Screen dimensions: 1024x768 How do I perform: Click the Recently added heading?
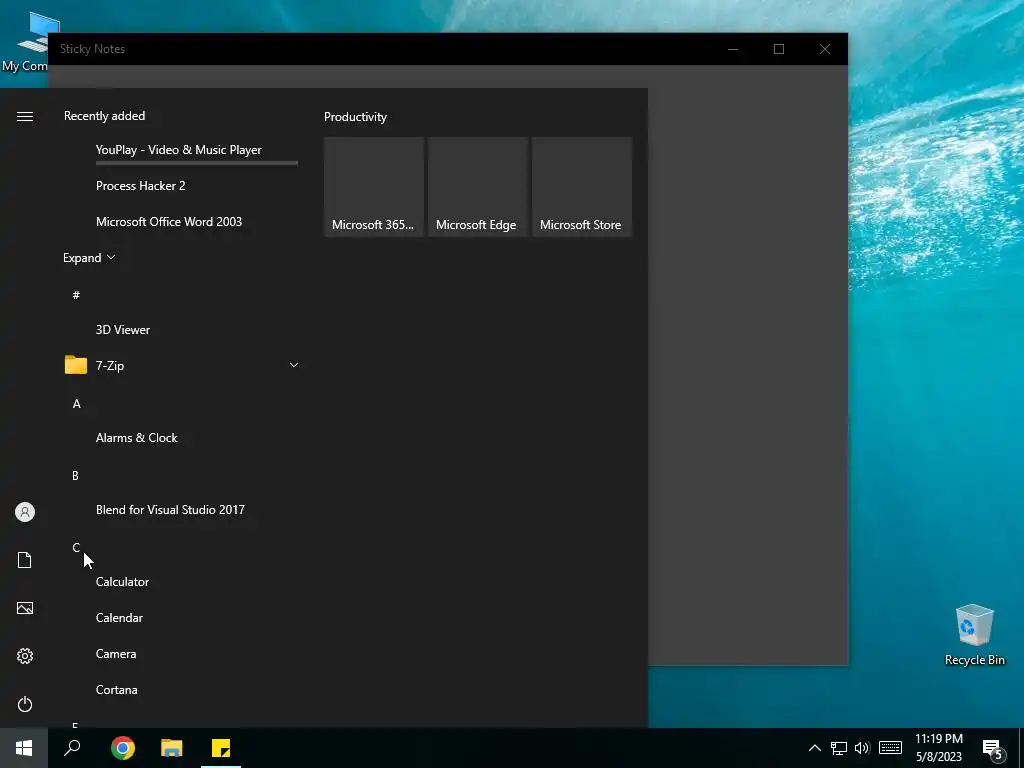coord(104,116)
